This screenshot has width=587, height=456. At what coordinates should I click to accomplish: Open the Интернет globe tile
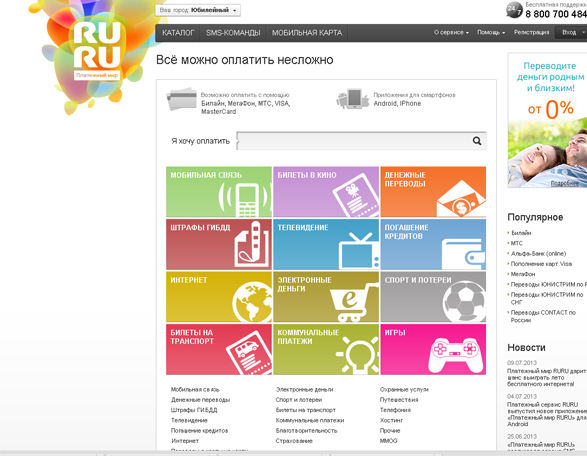click(219, 297)
